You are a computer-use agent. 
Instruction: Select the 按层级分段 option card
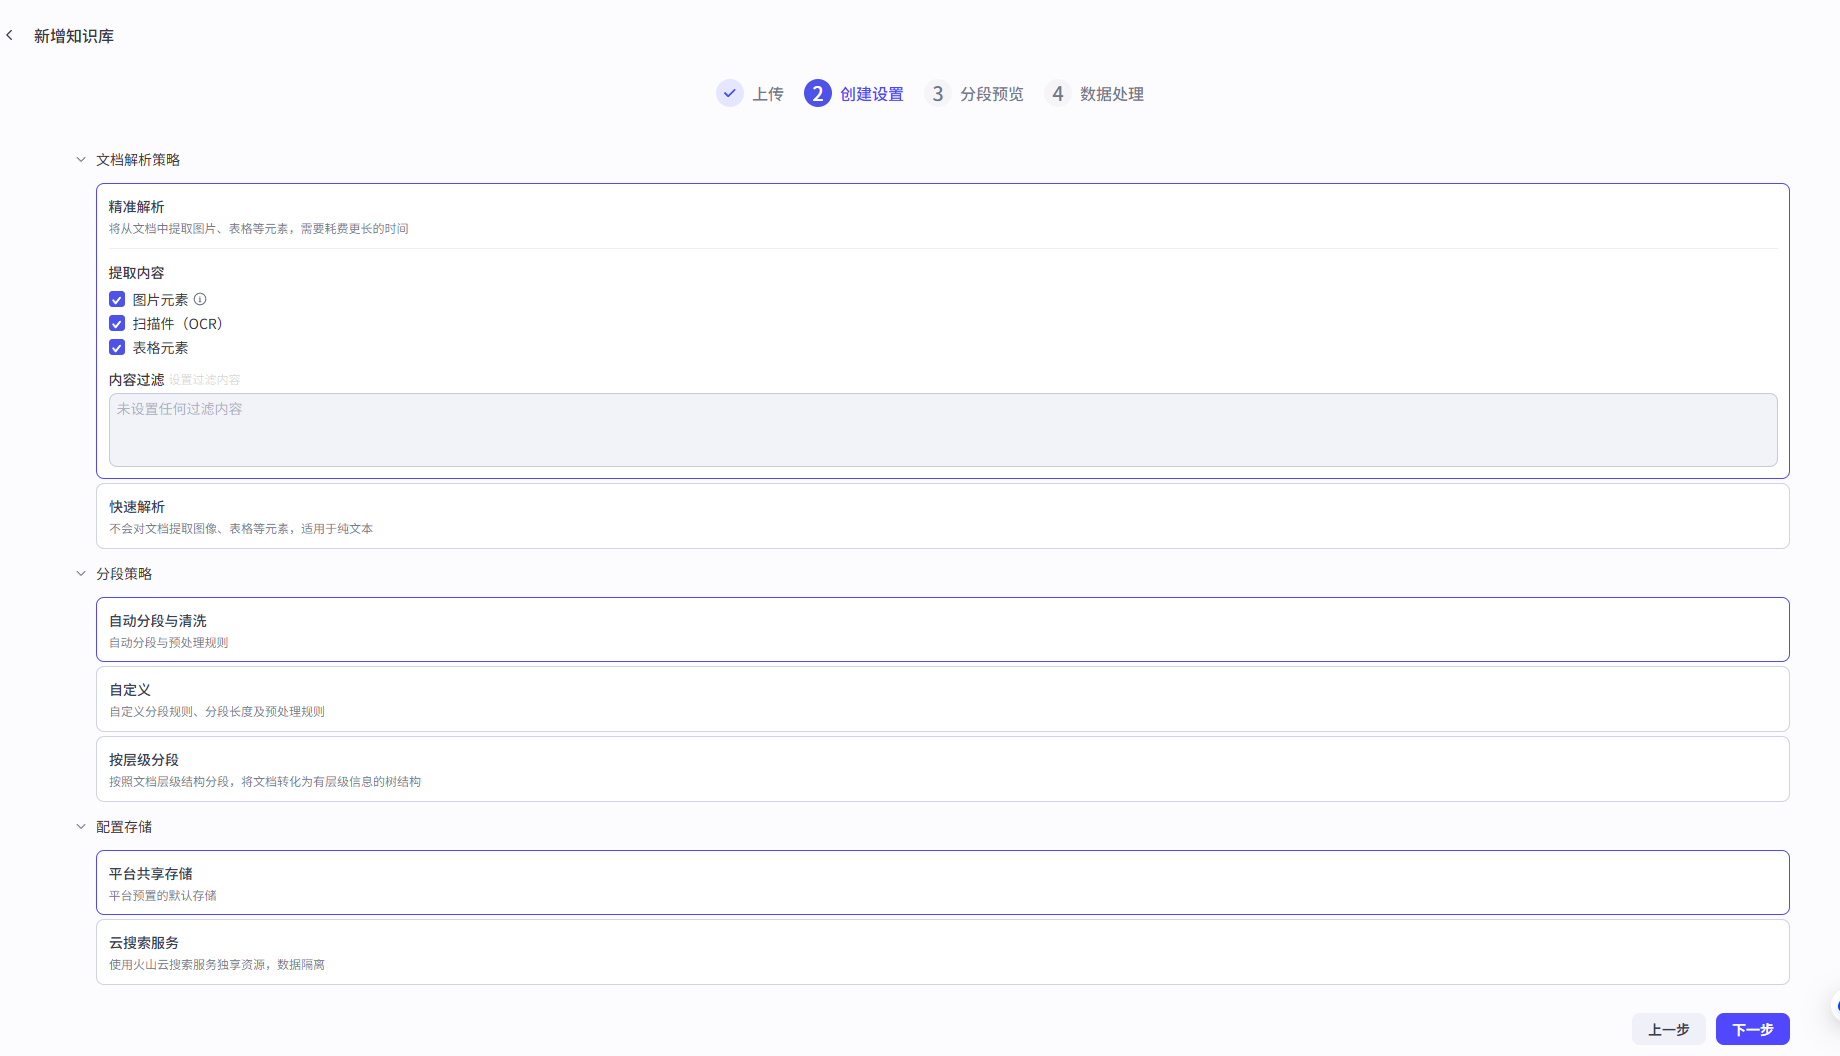(x=943, y=769)
